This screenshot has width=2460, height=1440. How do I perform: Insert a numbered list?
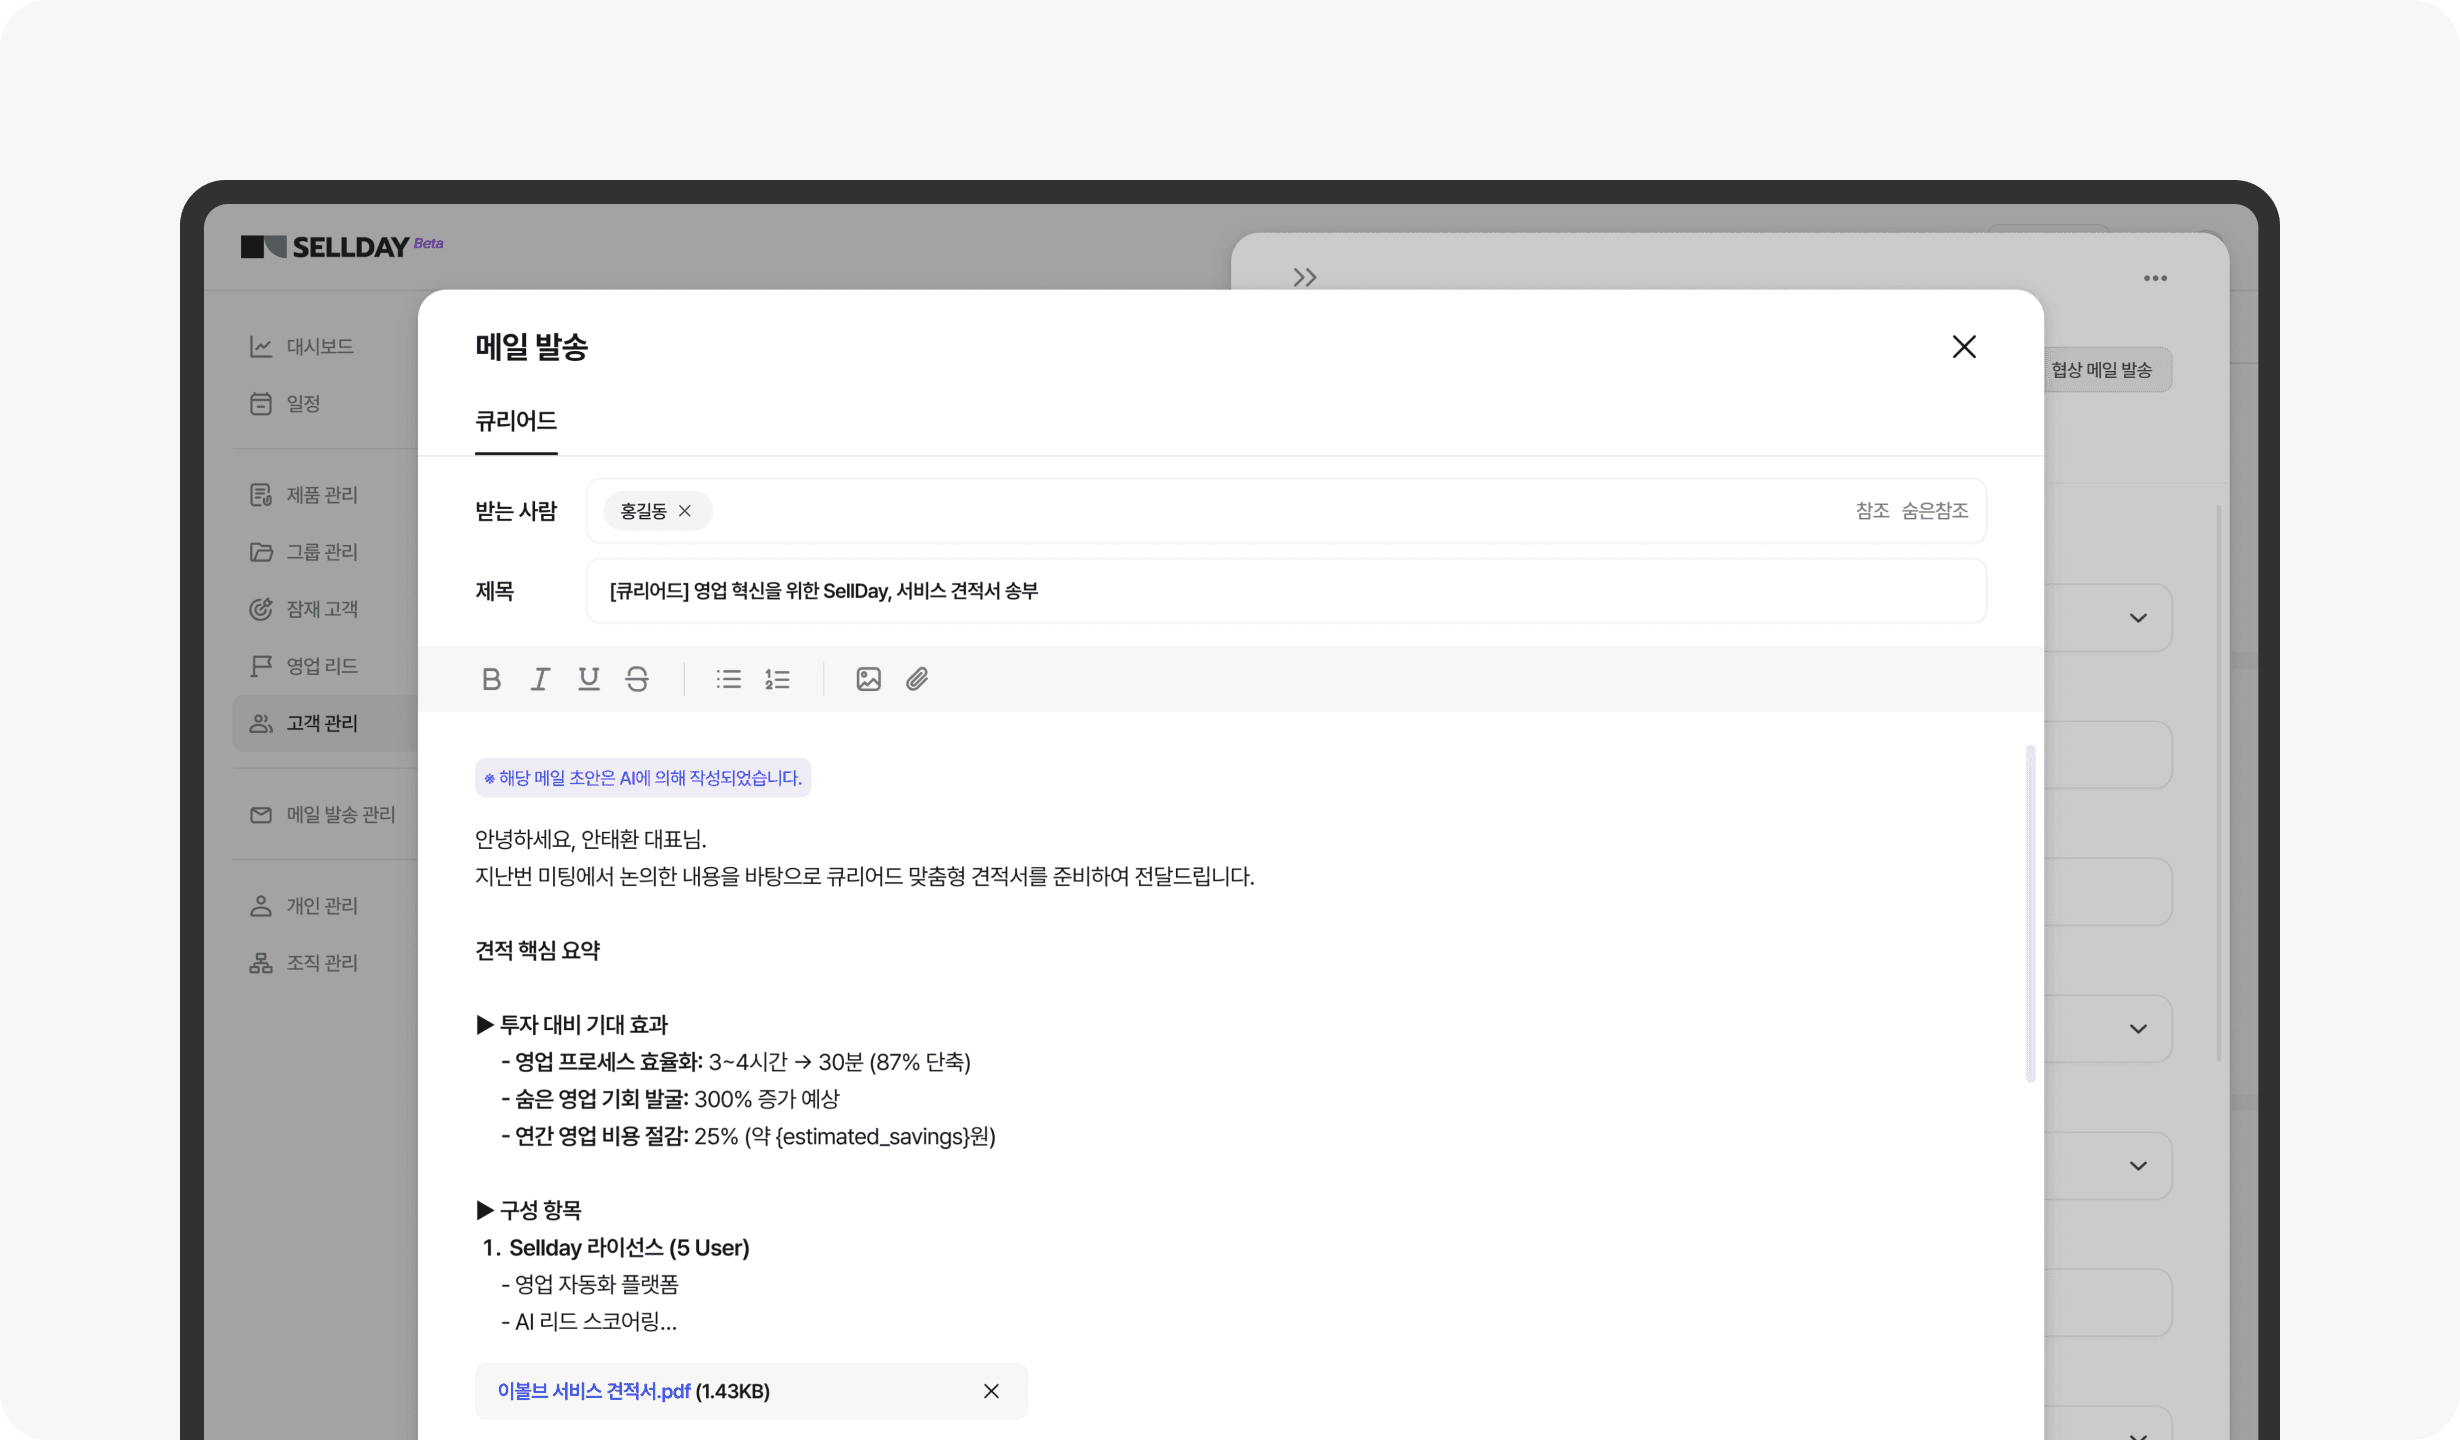point(778,679)
